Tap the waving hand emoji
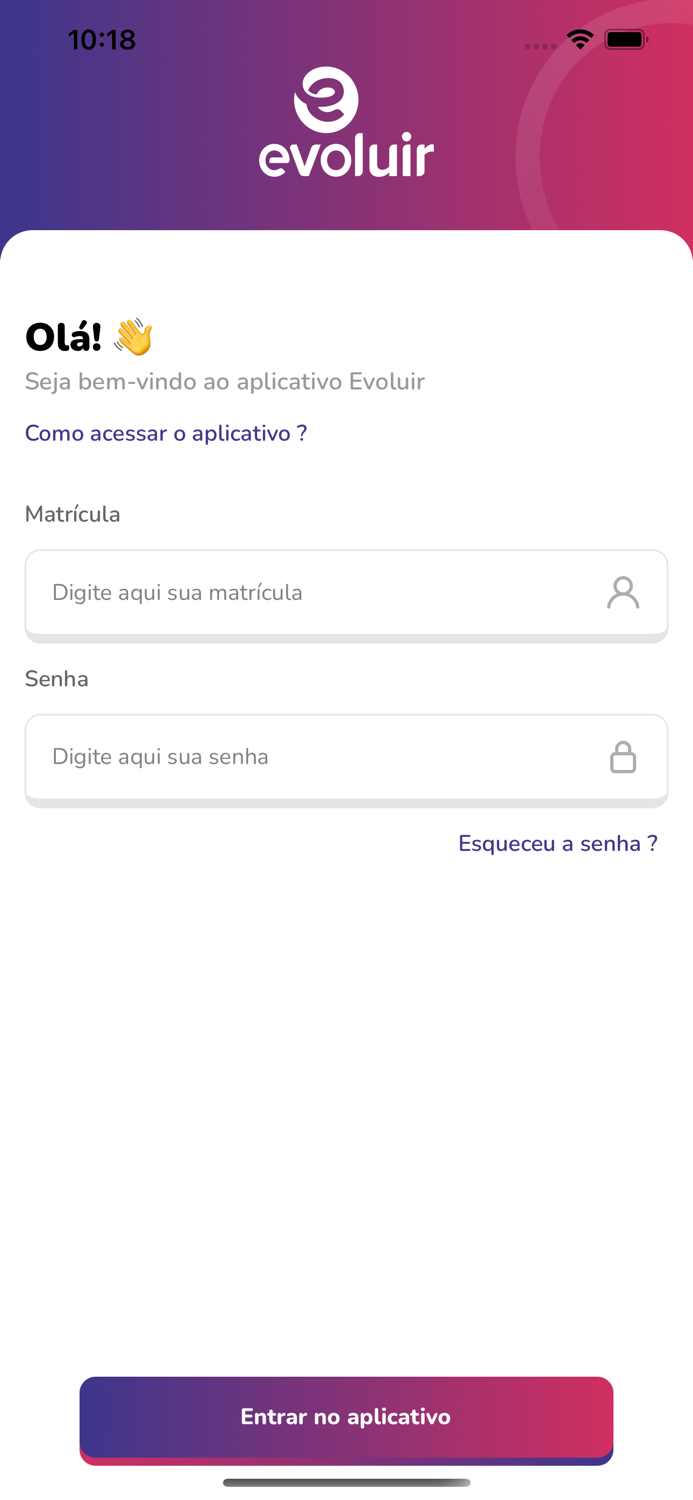Viewport: 693px width, 1500px height. coord(133,337)
